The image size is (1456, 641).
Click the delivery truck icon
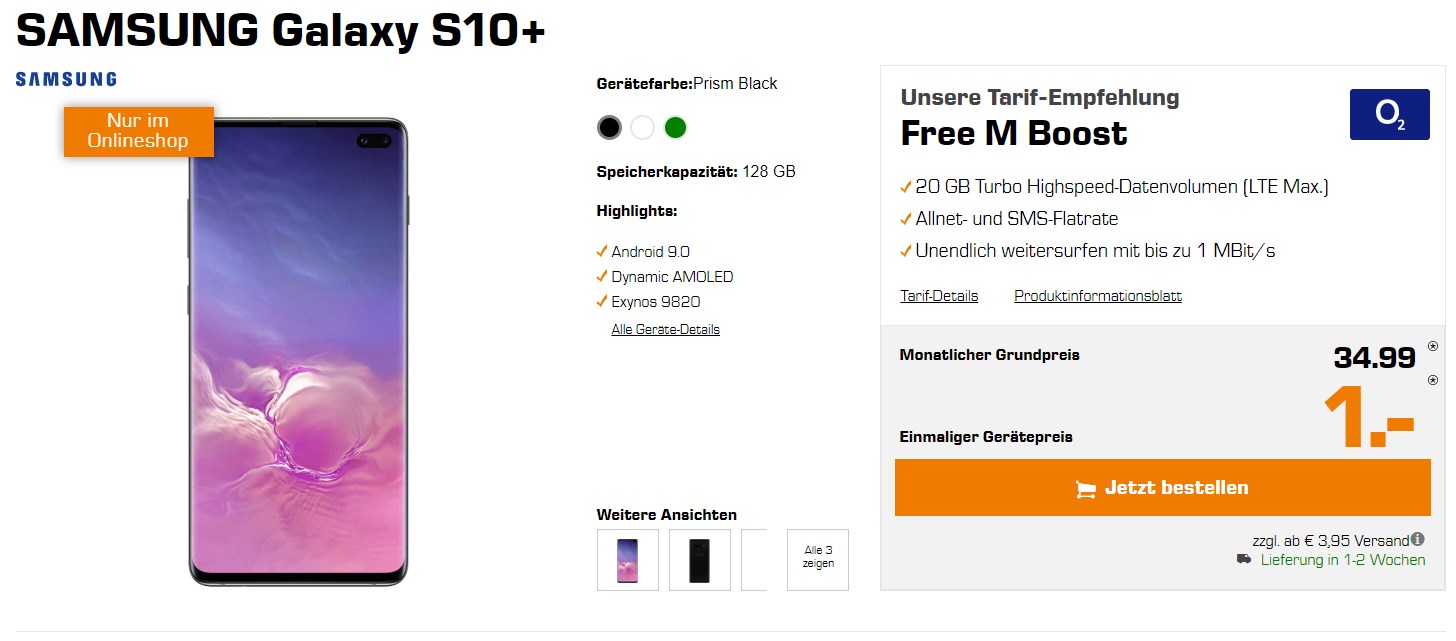click(x=1244, y=560)
